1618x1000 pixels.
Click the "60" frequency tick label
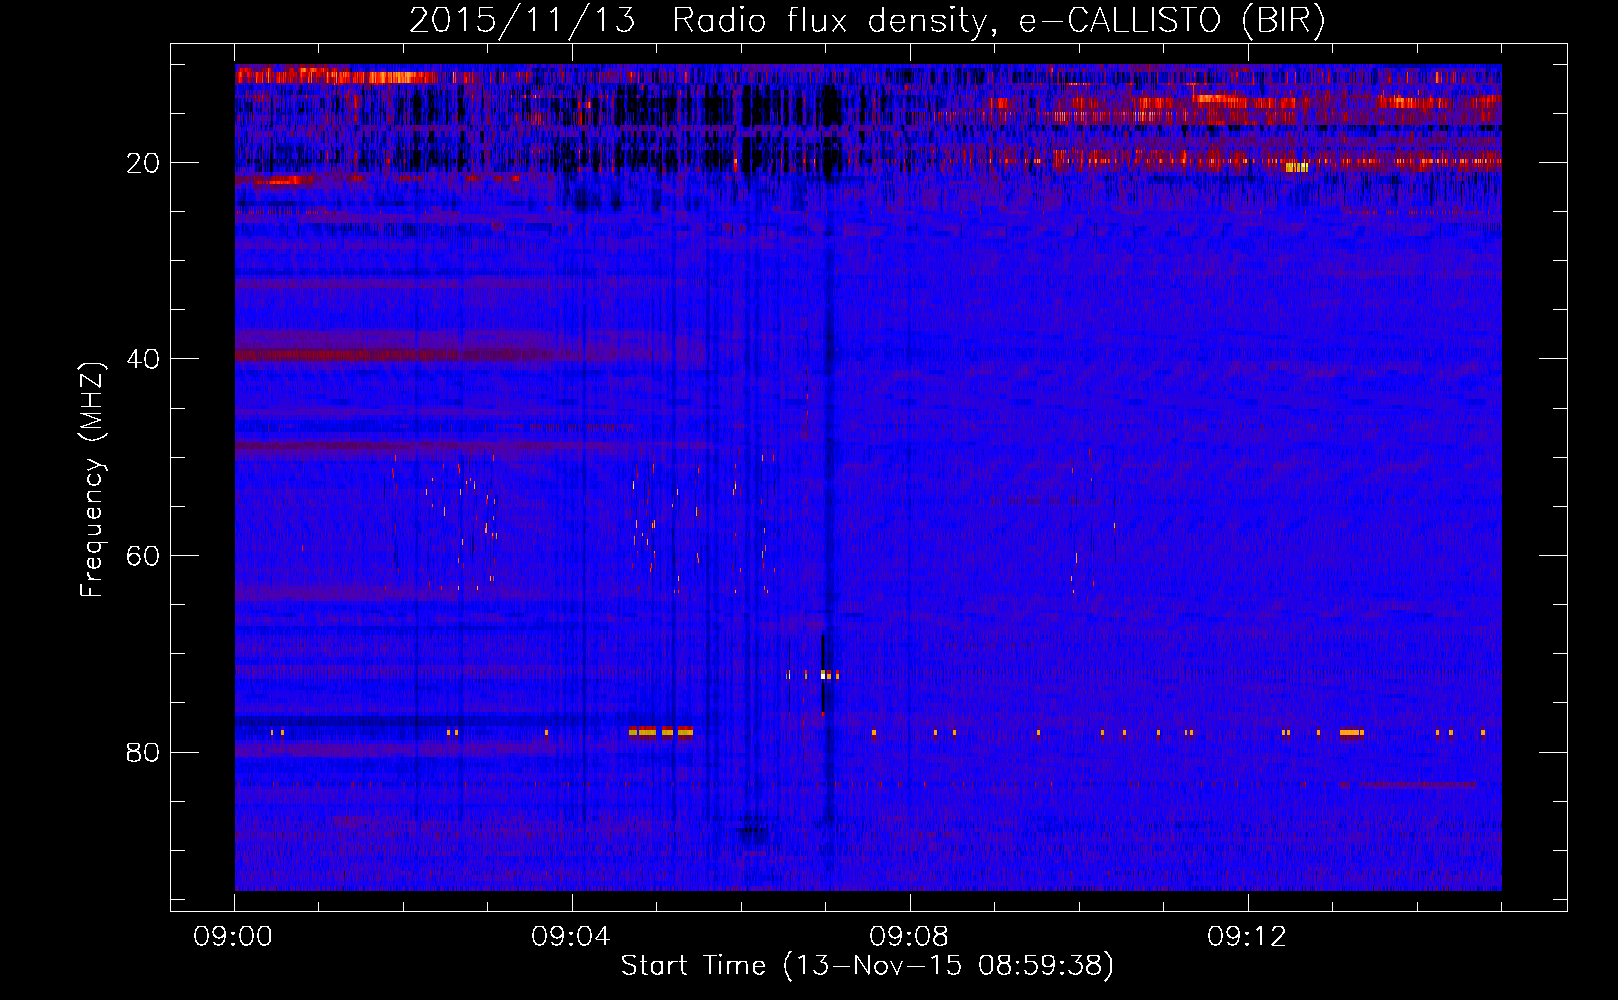coord(144,556)
